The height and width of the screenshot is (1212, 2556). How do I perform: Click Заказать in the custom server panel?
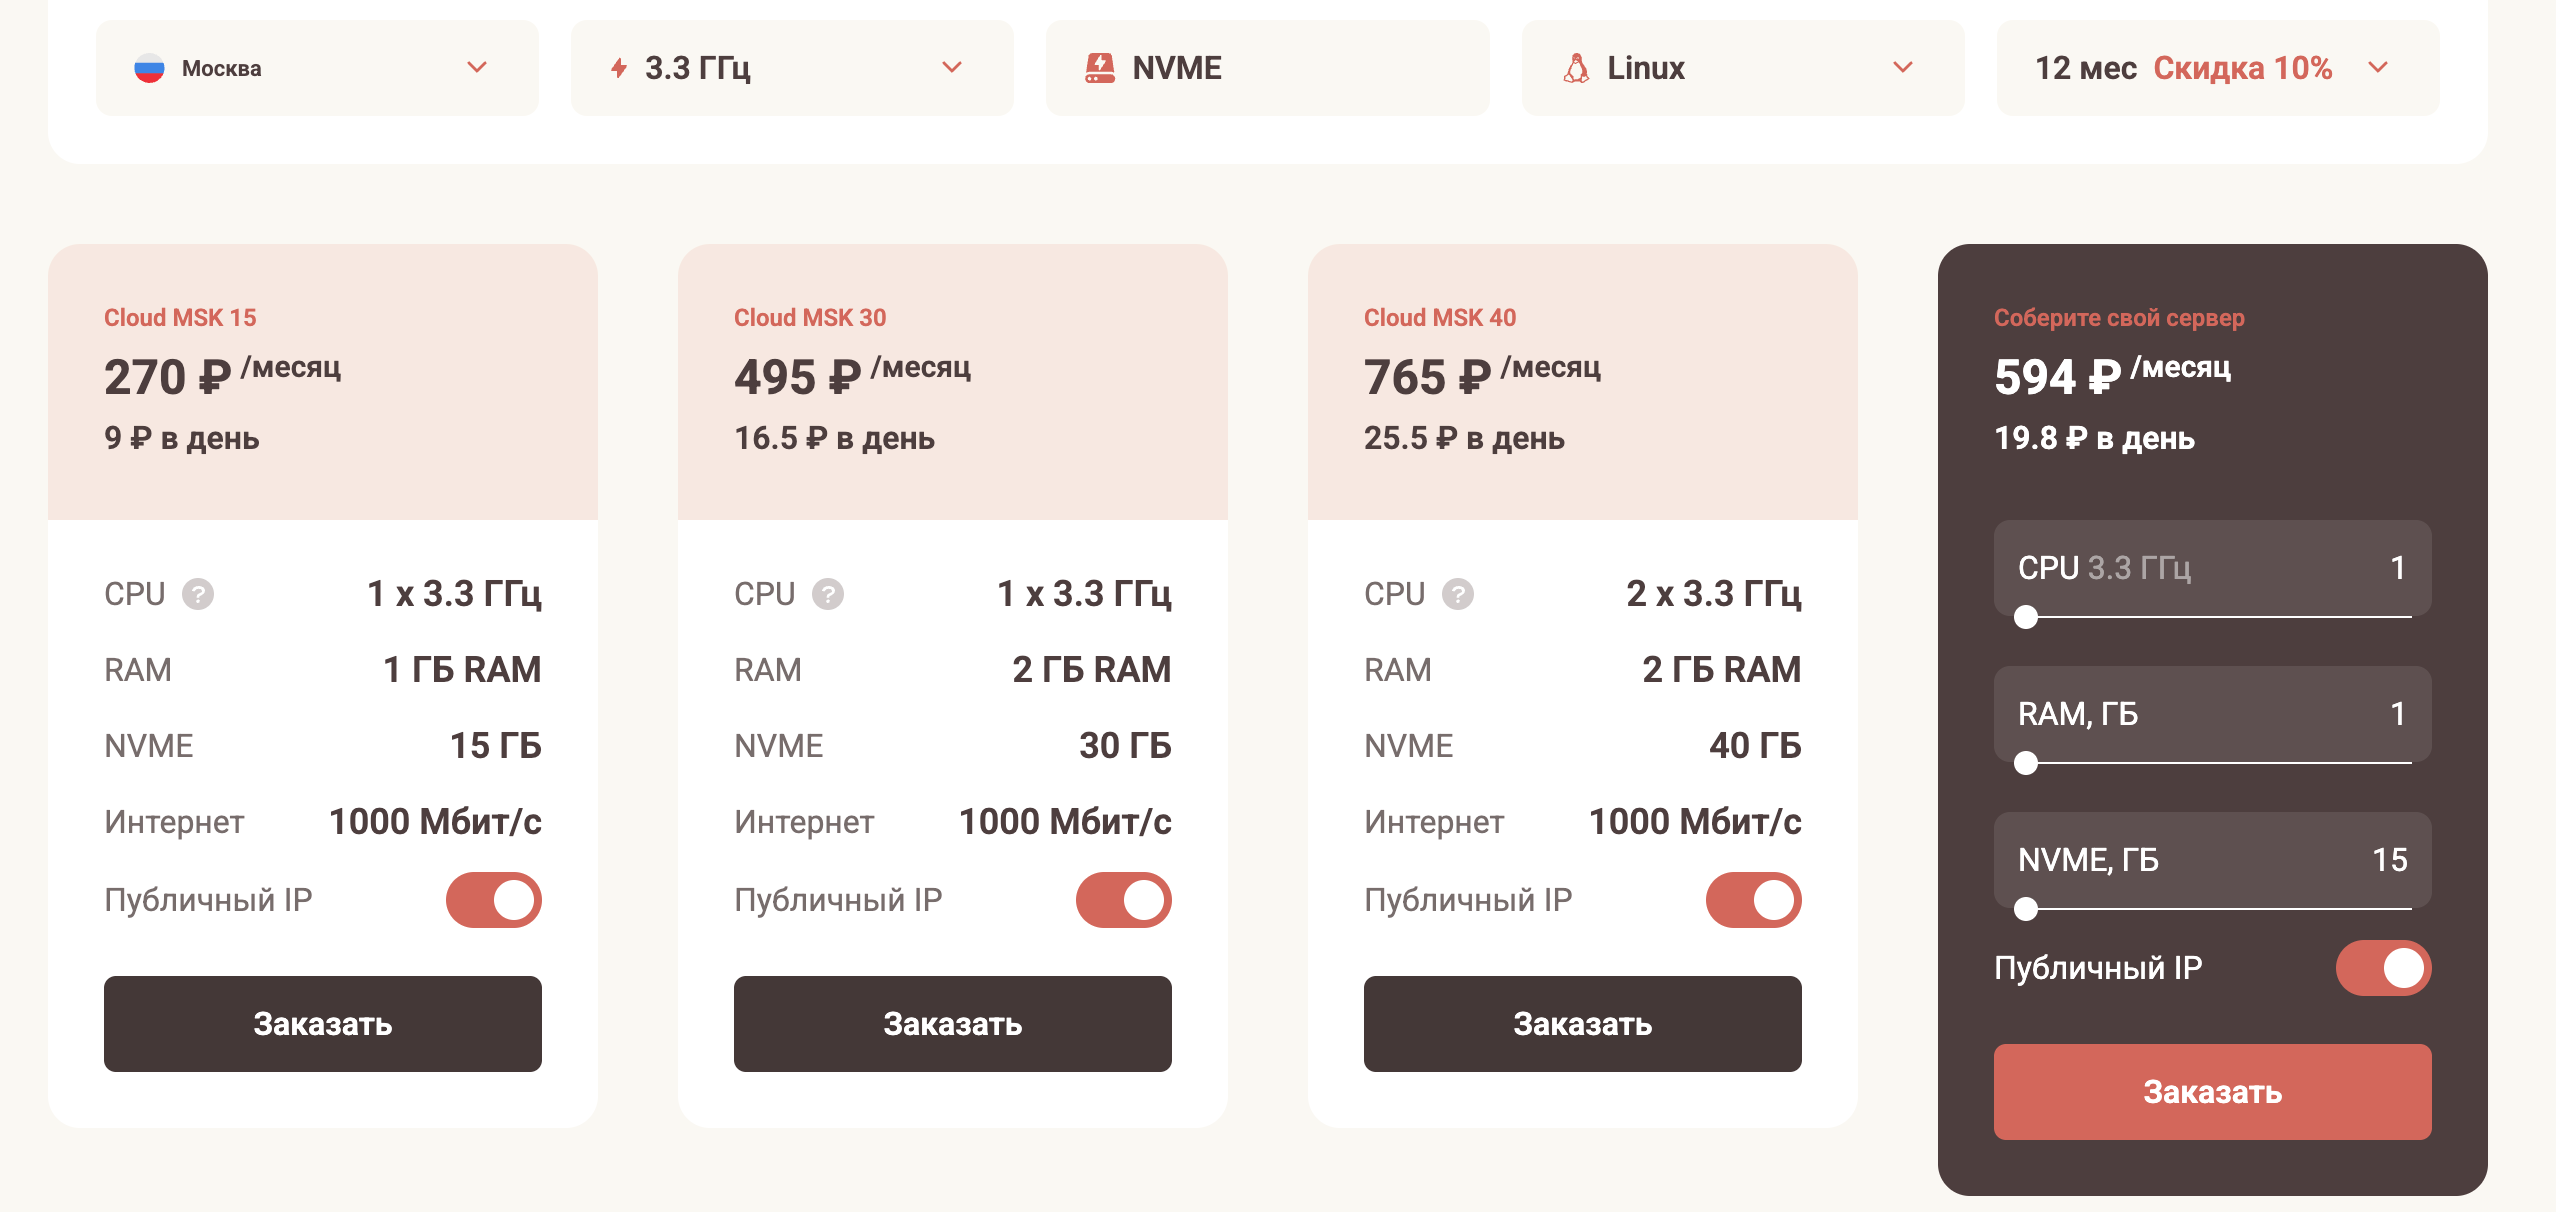2211,1092
